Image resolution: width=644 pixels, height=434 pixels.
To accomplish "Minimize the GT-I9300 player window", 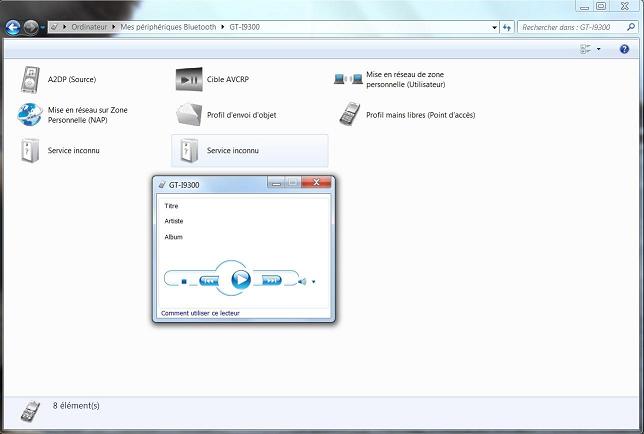I will 276,183.
